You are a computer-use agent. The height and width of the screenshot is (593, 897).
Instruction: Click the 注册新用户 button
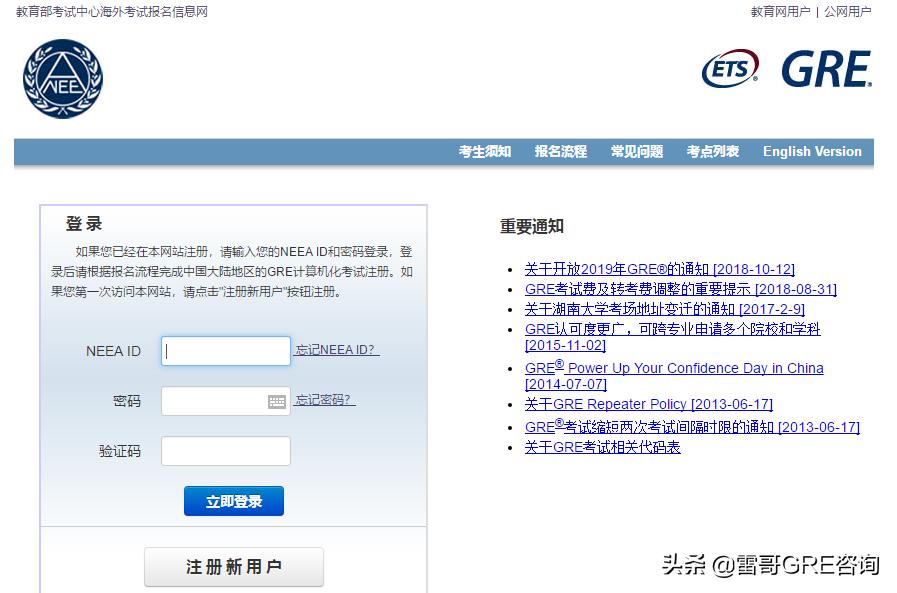pyautogui.click(x=233, y=566)
